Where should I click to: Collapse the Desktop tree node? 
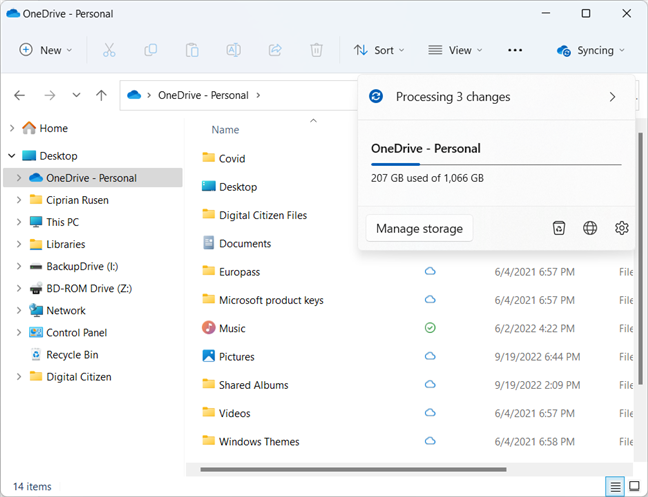pyautogui.click(x=12, y=156)
